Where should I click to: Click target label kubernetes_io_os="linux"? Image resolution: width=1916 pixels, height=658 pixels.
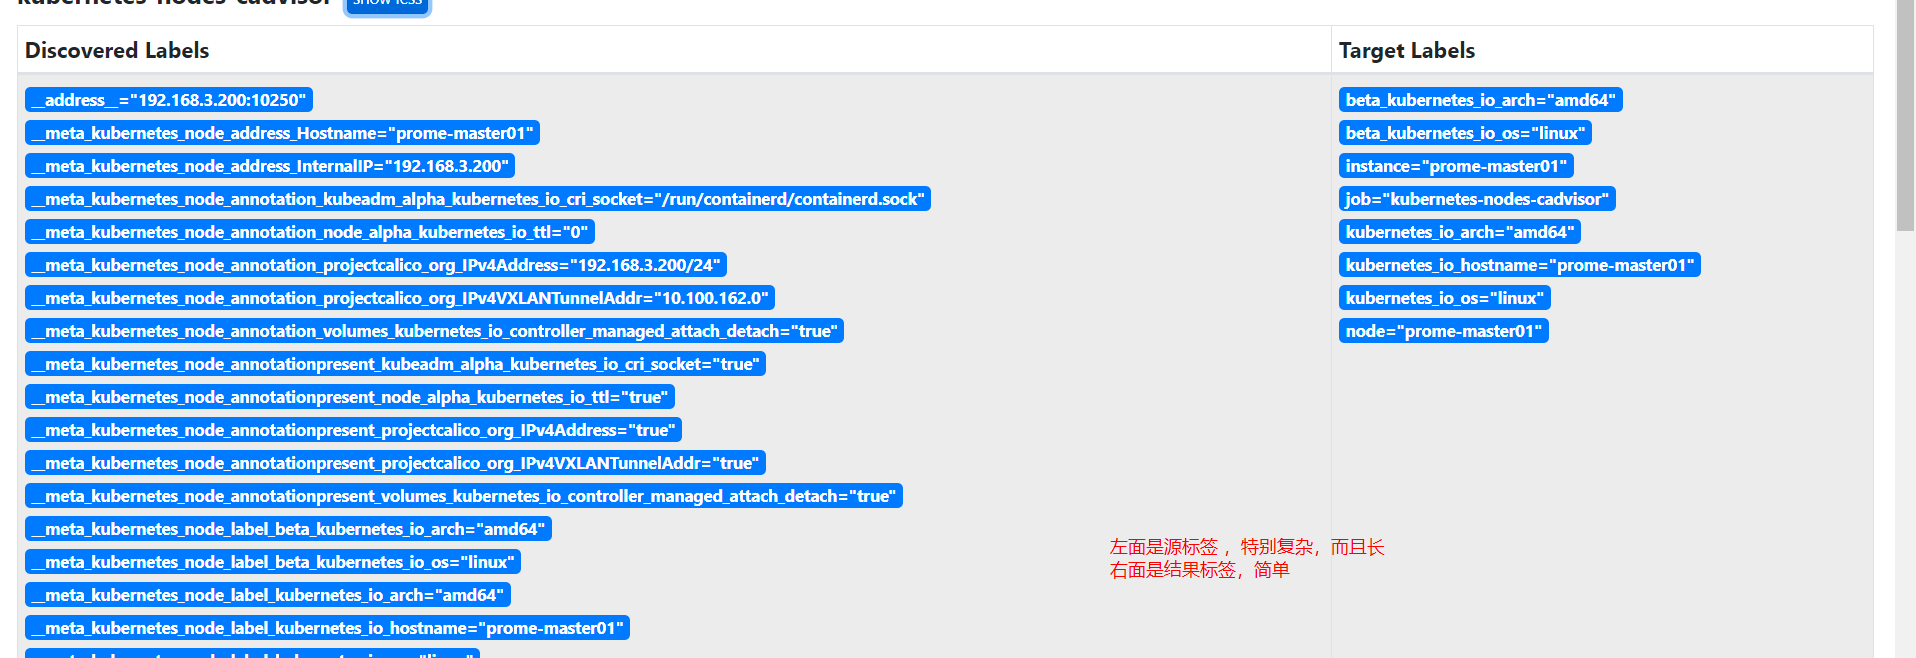pos(1445,298)
